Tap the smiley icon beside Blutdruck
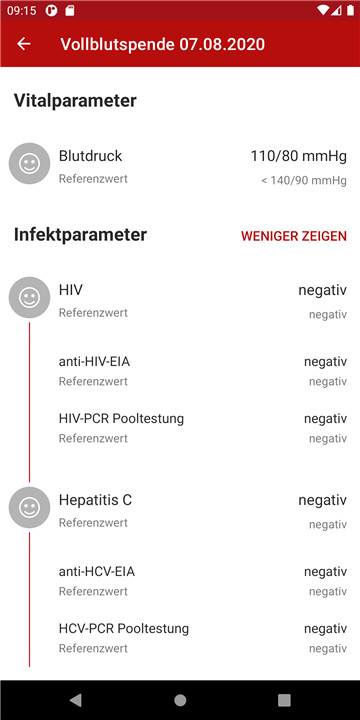 coord(29,163)
